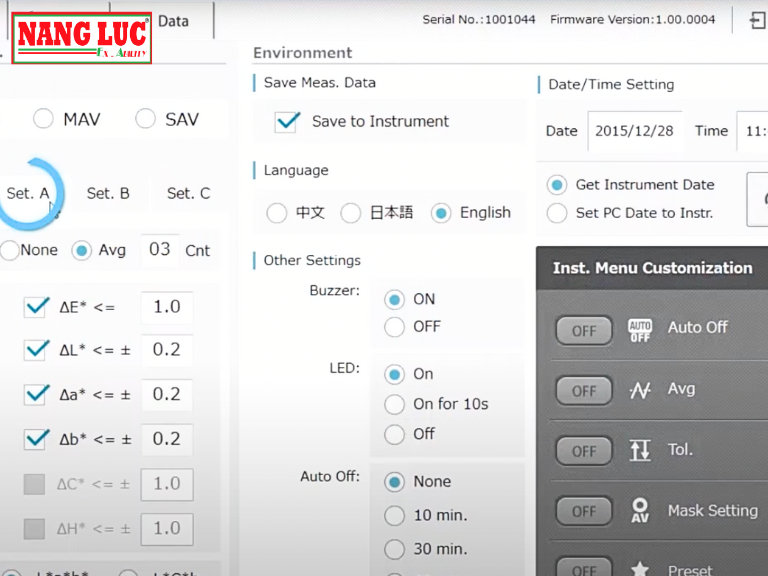
Task: Toggle the Mask Setting OFF switch
Action: pos(584,511)
